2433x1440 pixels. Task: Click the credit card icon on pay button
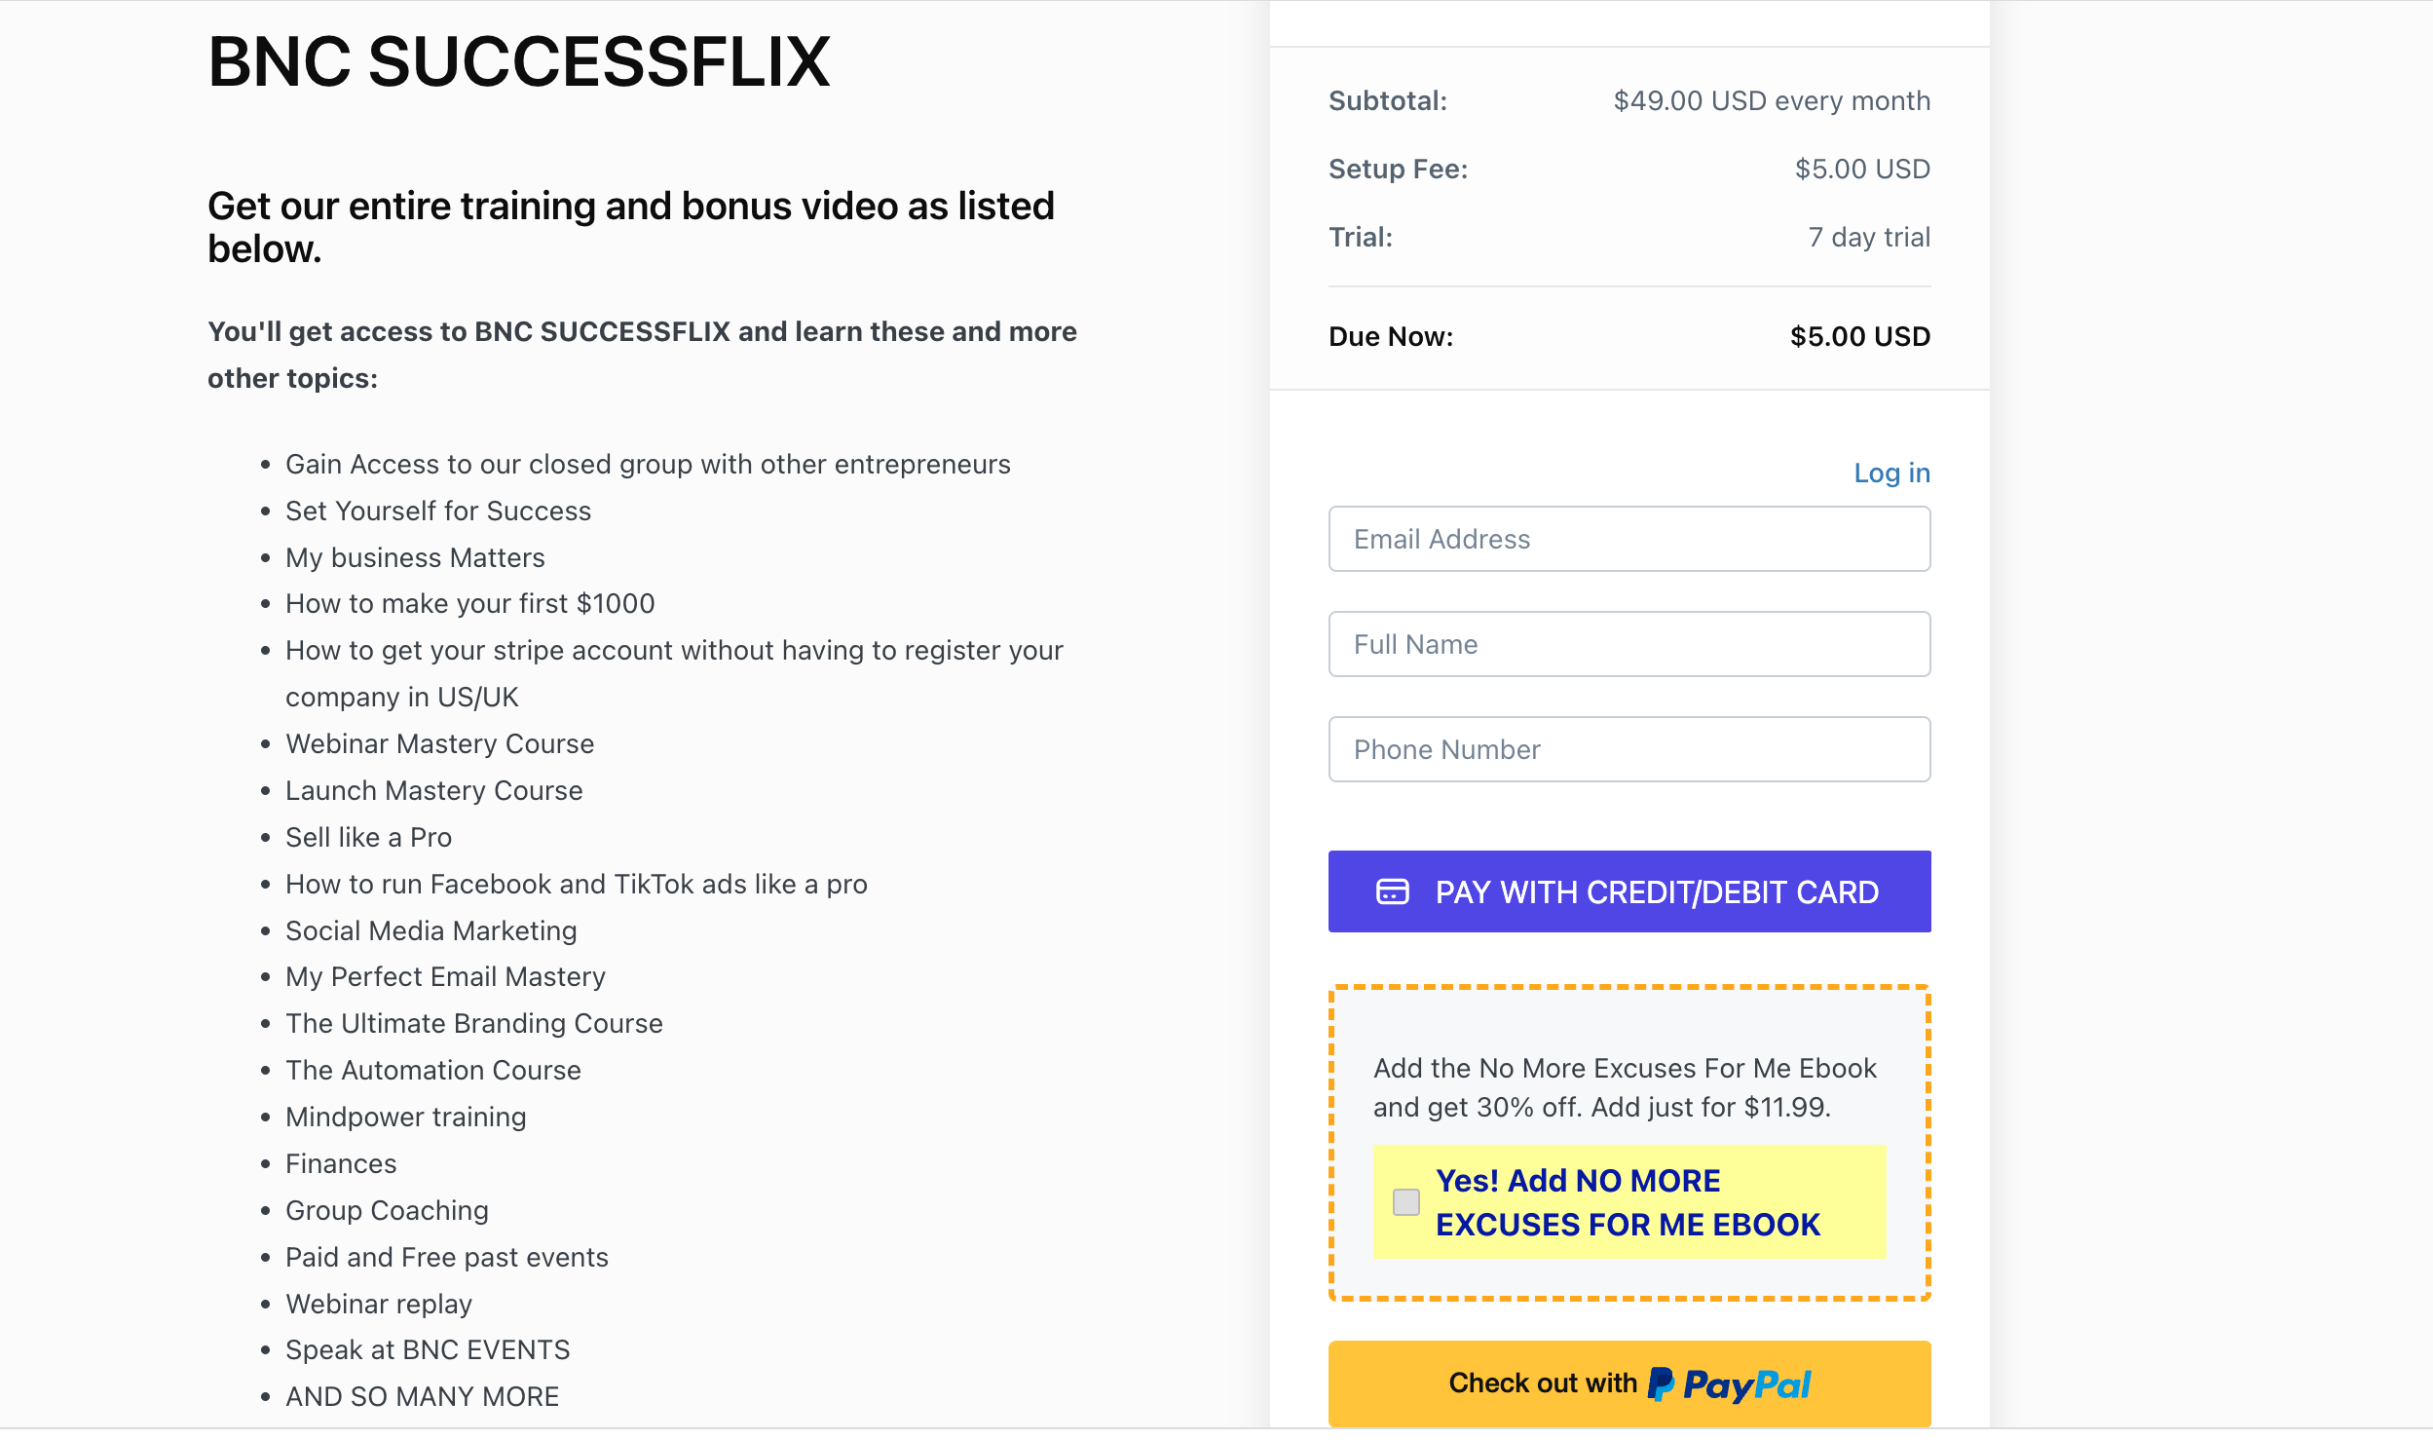coord(1392,892)
